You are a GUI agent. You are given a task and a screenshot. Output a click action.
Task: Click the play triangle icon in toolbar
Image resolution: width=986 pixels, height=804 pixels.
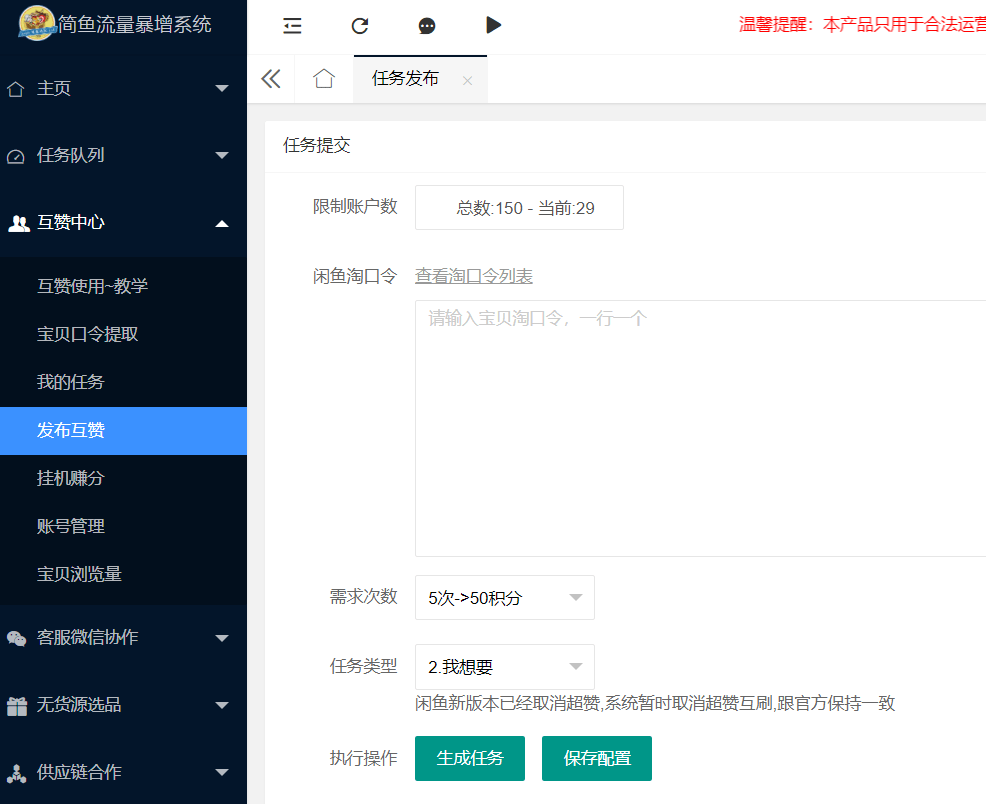(x=493, y=25)
